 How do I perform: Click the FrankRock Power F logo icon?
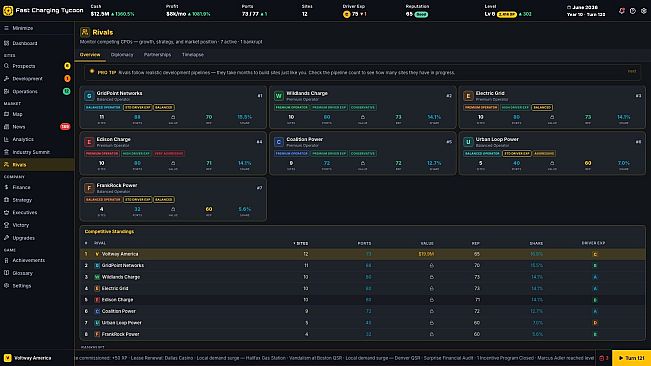(x=89, y=188)
